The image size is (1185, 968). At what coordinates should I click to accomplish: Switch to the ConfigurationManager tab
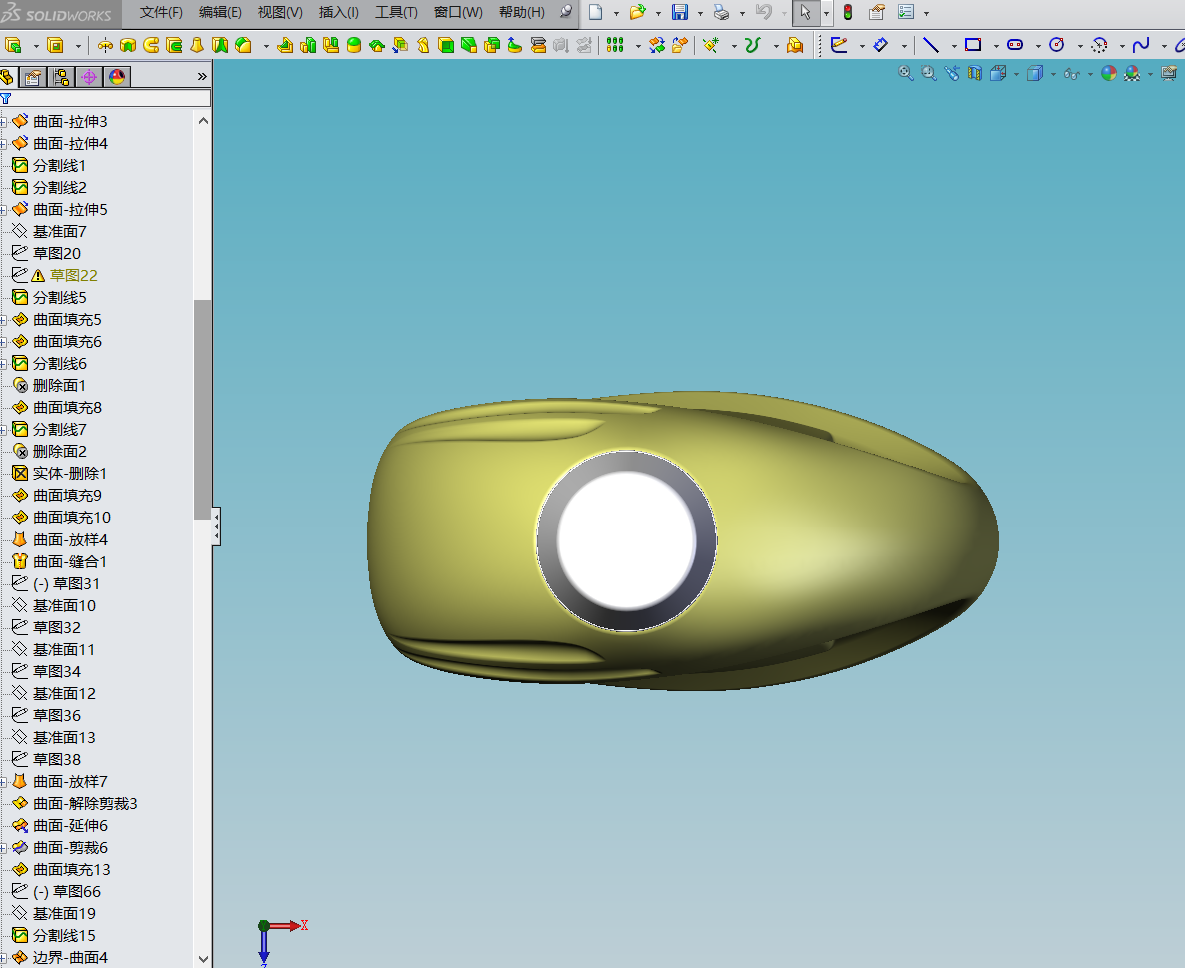coord(60,77)
